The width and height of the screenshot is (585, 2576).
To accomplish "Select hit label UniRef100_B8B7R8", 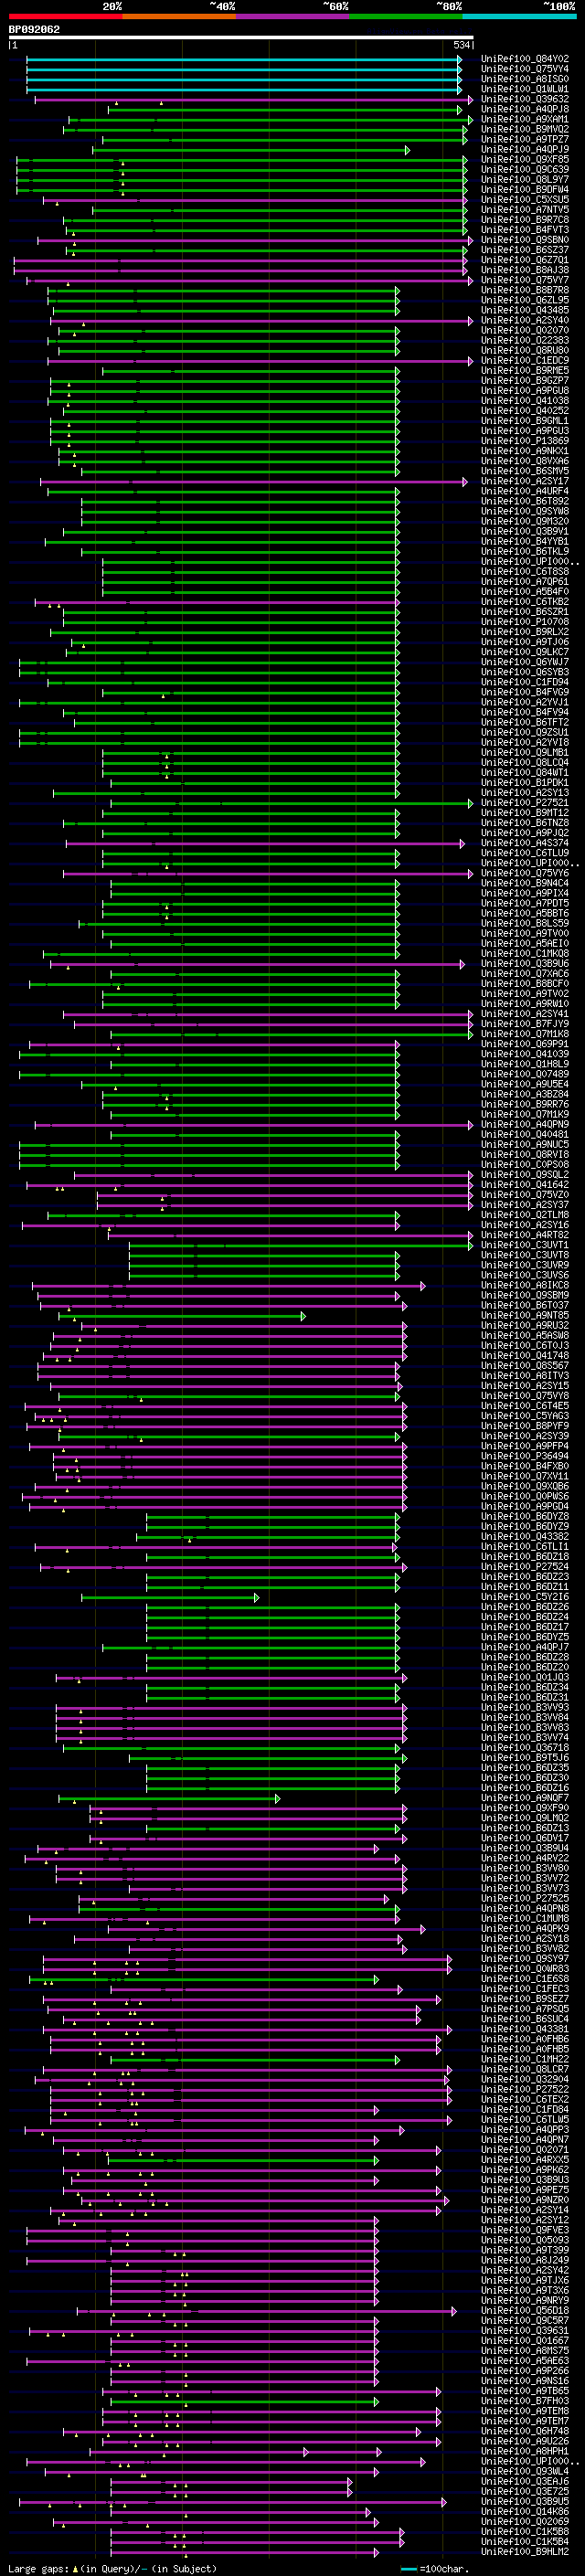I will (x=525, y=290).
